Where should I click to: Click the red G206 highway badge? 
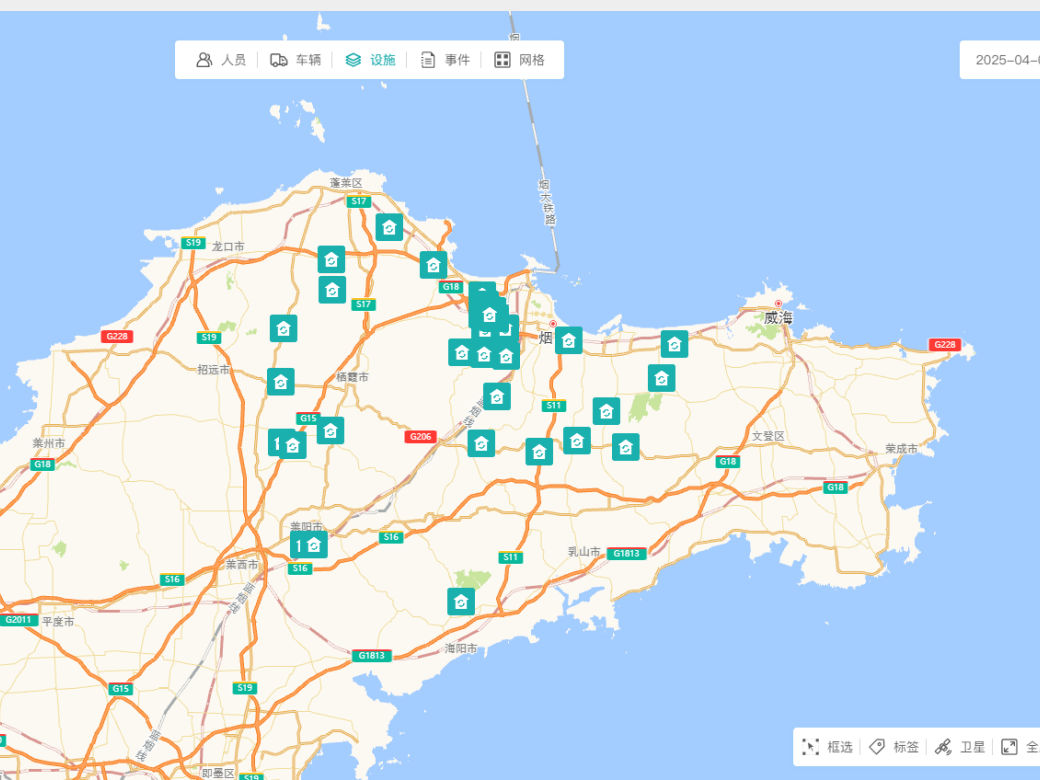(x=421, y=437)
